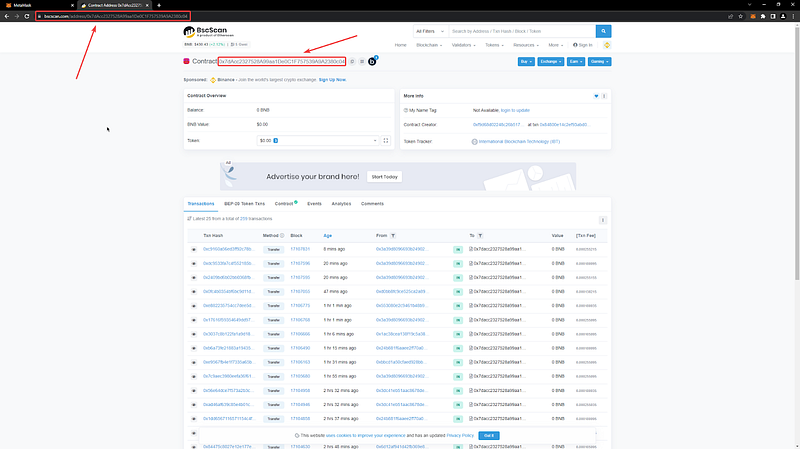This screenshot has height=449, width=800.
Task: Open the browser profile icon
Action: (783, 16)
